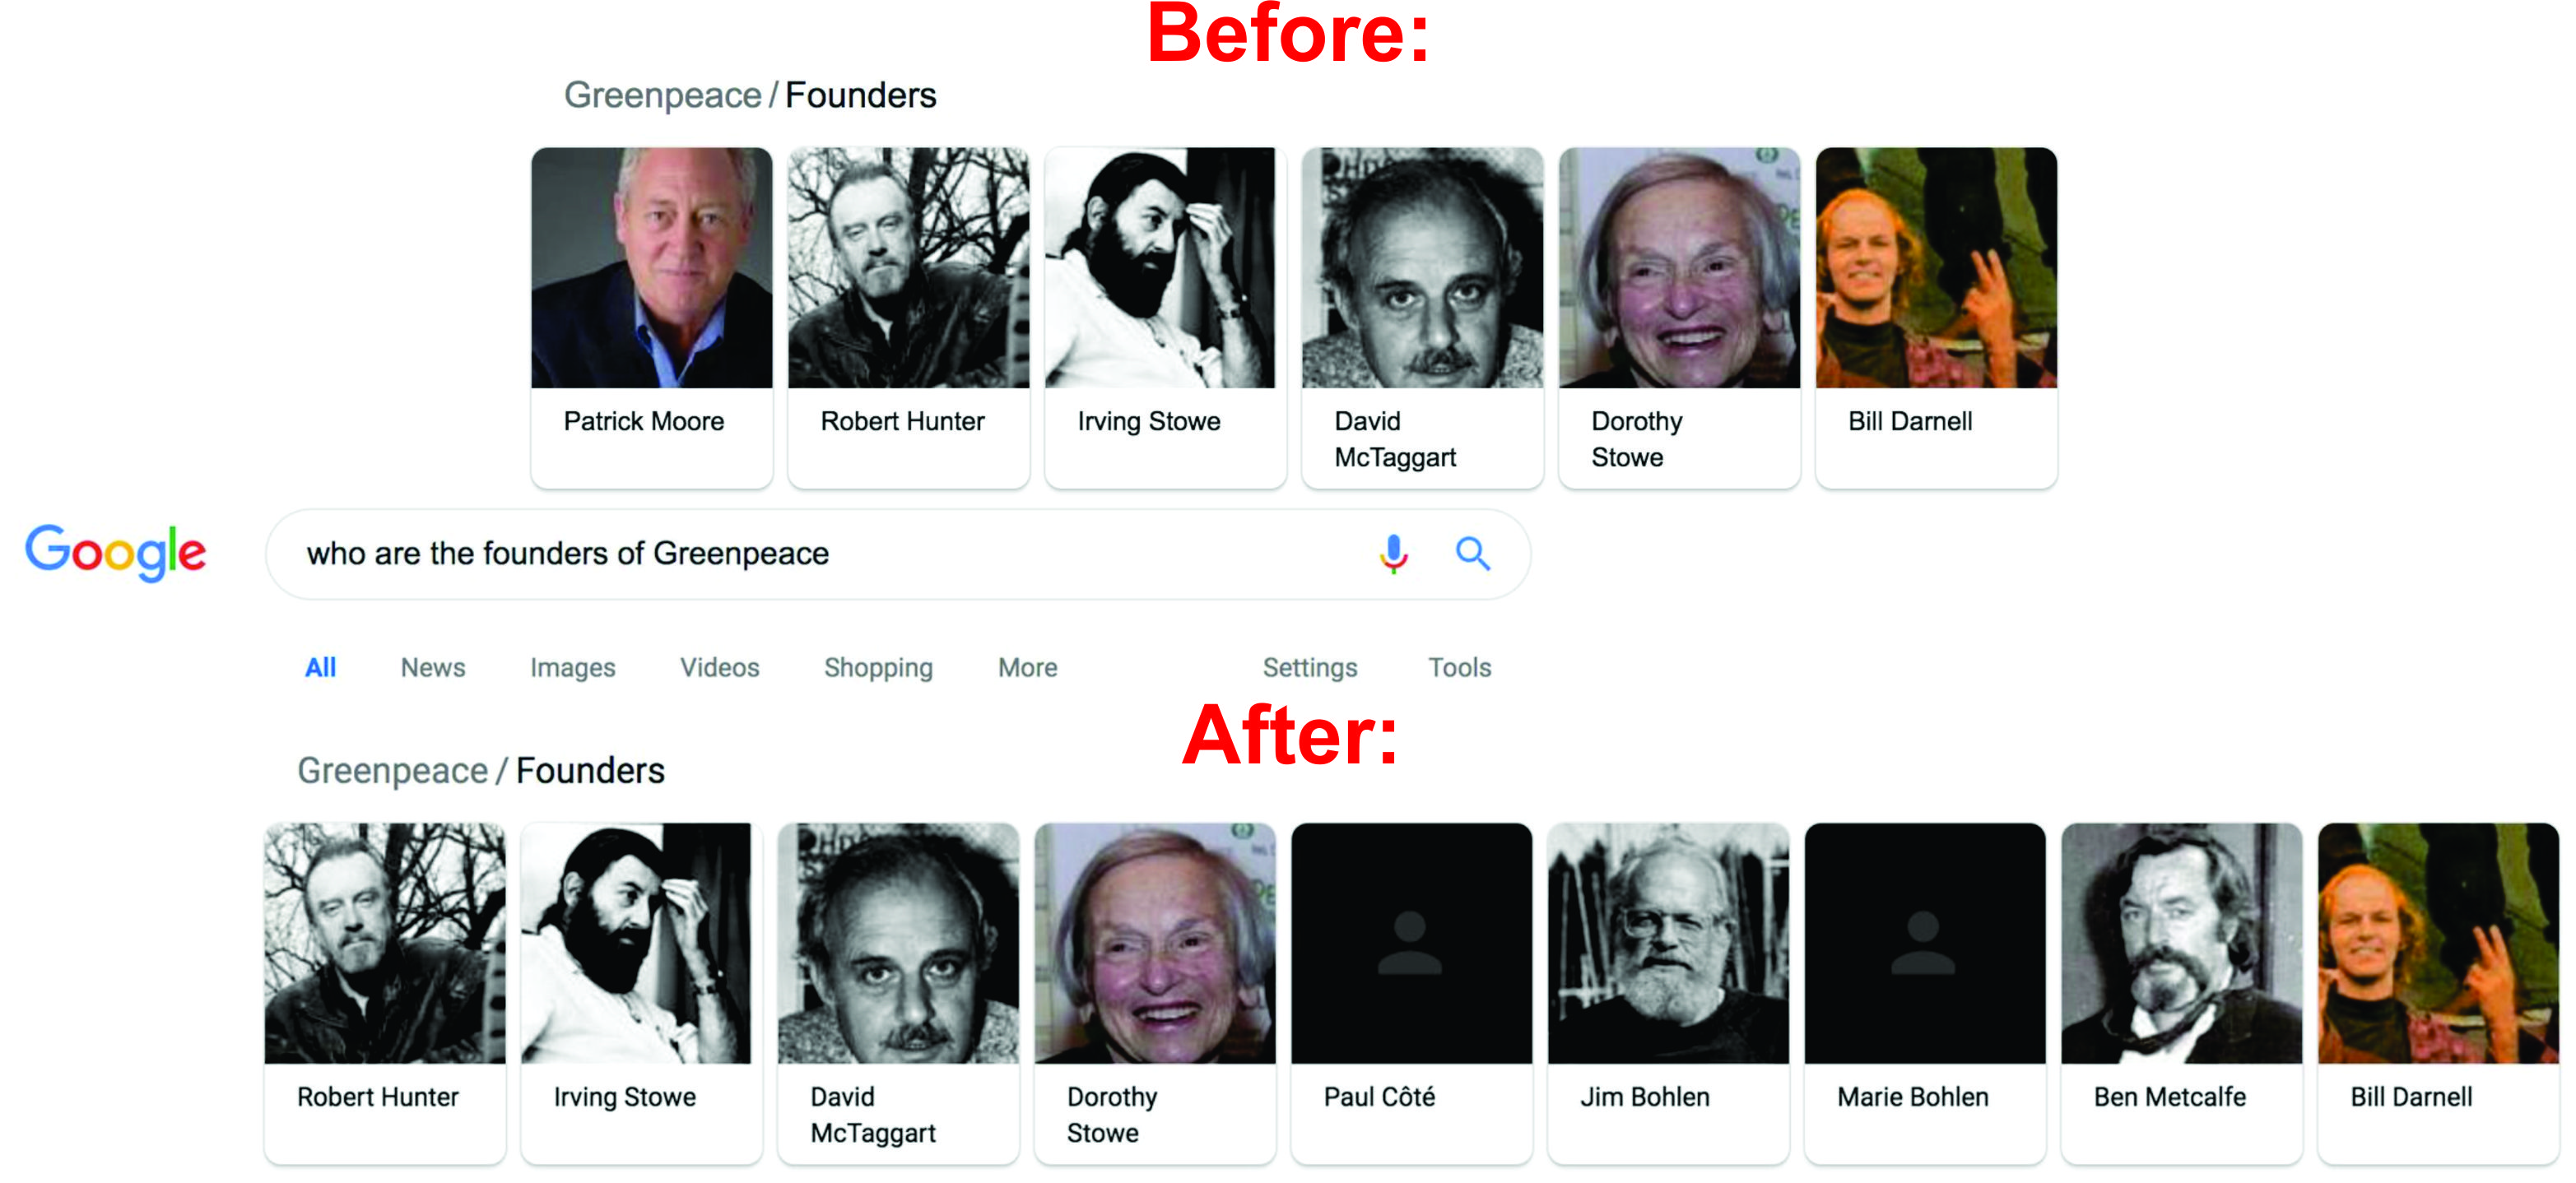This screenshot has width=2576, height=1183.
Task: Open Patrick Moore founder card
Action: pos(651,317)
